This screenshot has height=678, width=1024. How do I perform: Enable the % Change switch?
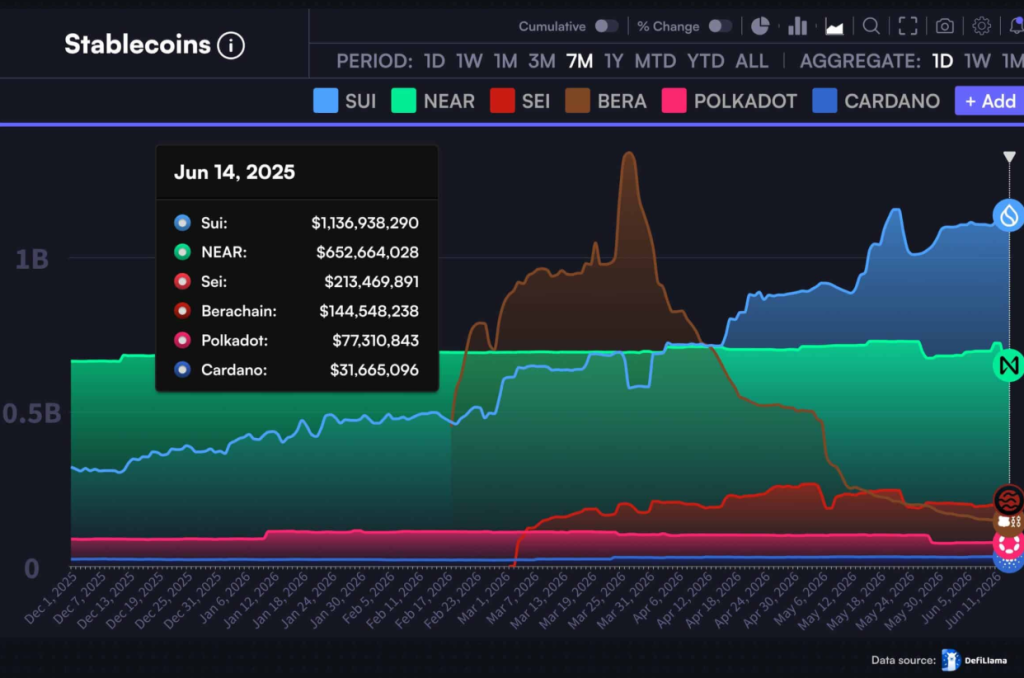click(720, 26)
